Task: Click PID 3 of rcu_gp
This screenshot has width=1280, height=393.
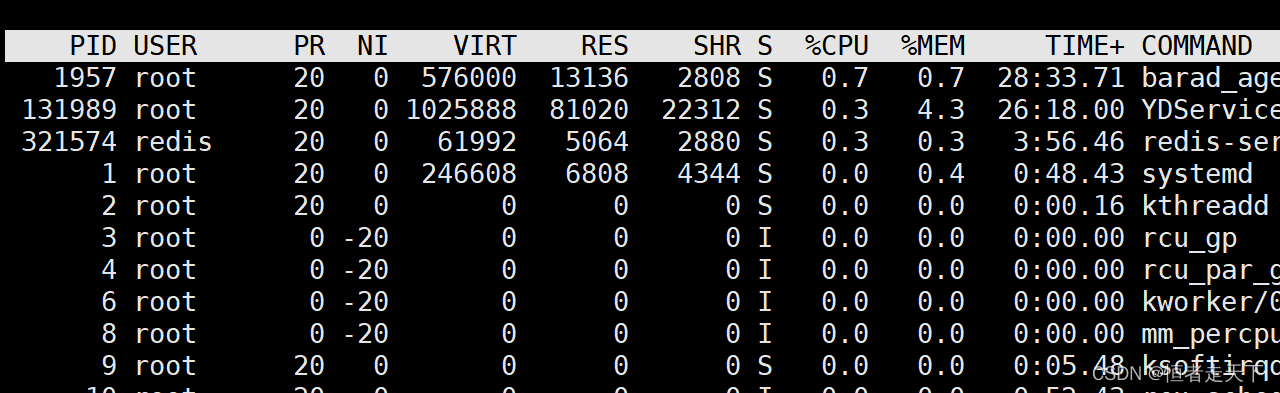Action: pyautogui.click(x=109, y=238)
